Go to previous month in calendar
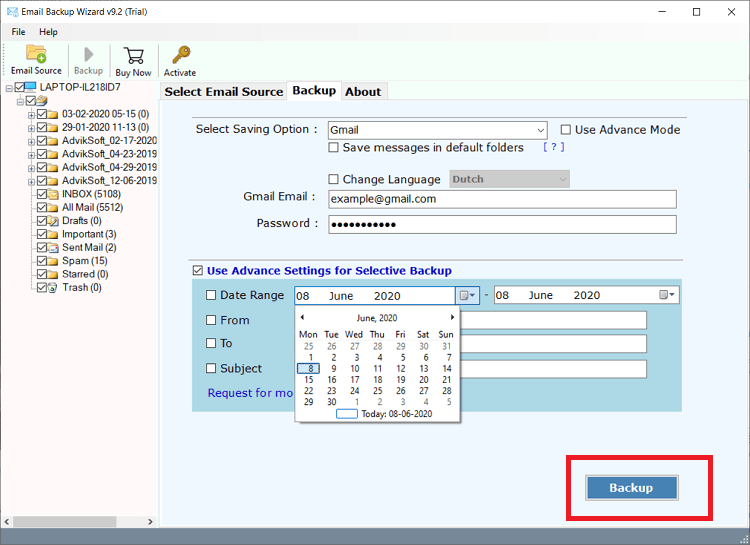750x545 pixels. [x=302, y=317]
